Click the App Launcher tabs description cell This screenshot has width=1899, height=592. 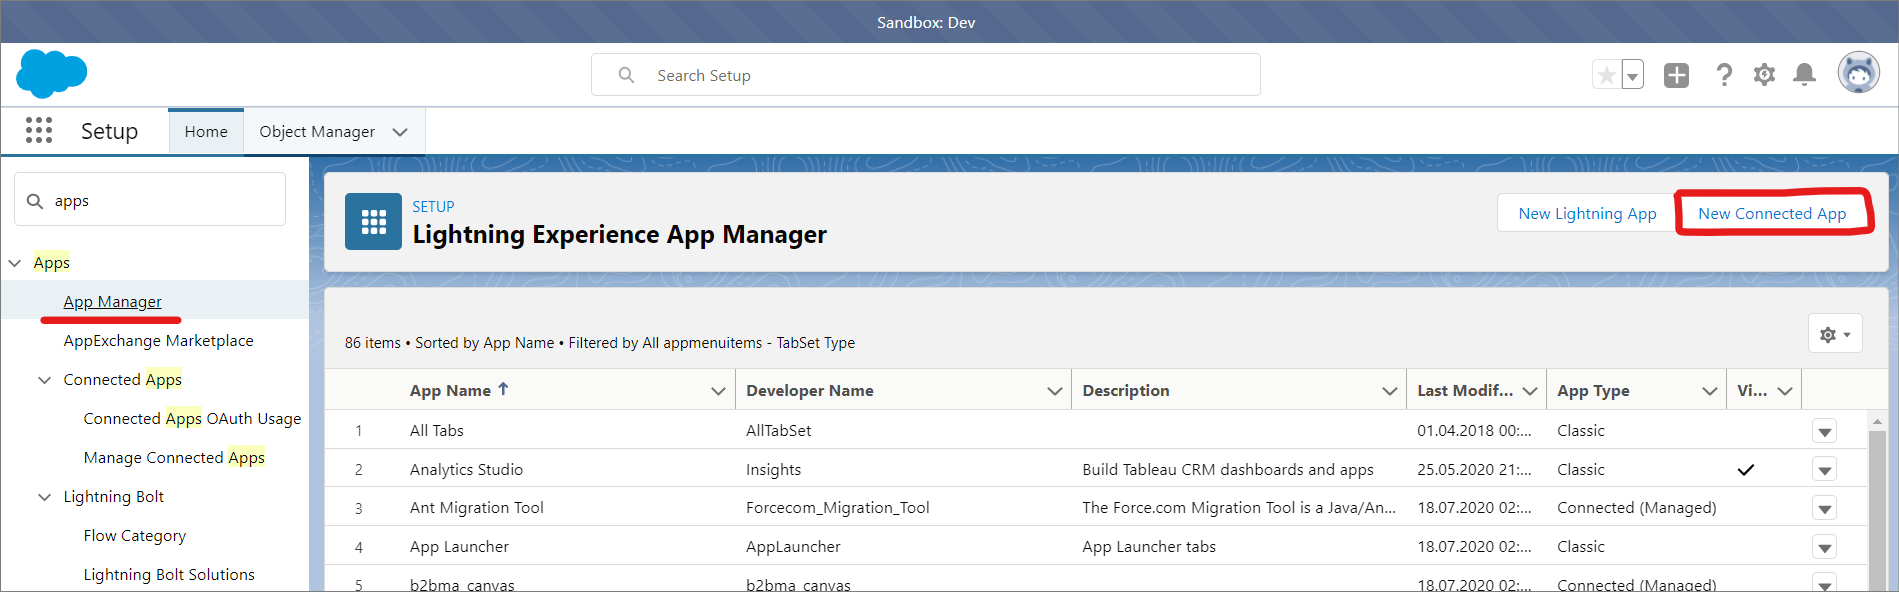[1149, 547]
